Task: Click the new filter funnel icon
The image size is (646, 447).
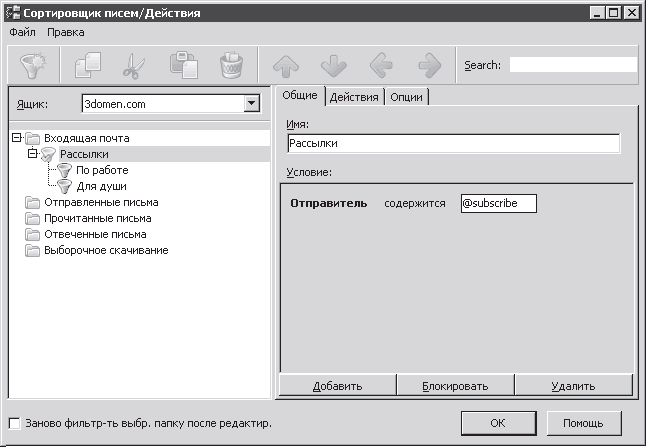Action: click(34, 65)
